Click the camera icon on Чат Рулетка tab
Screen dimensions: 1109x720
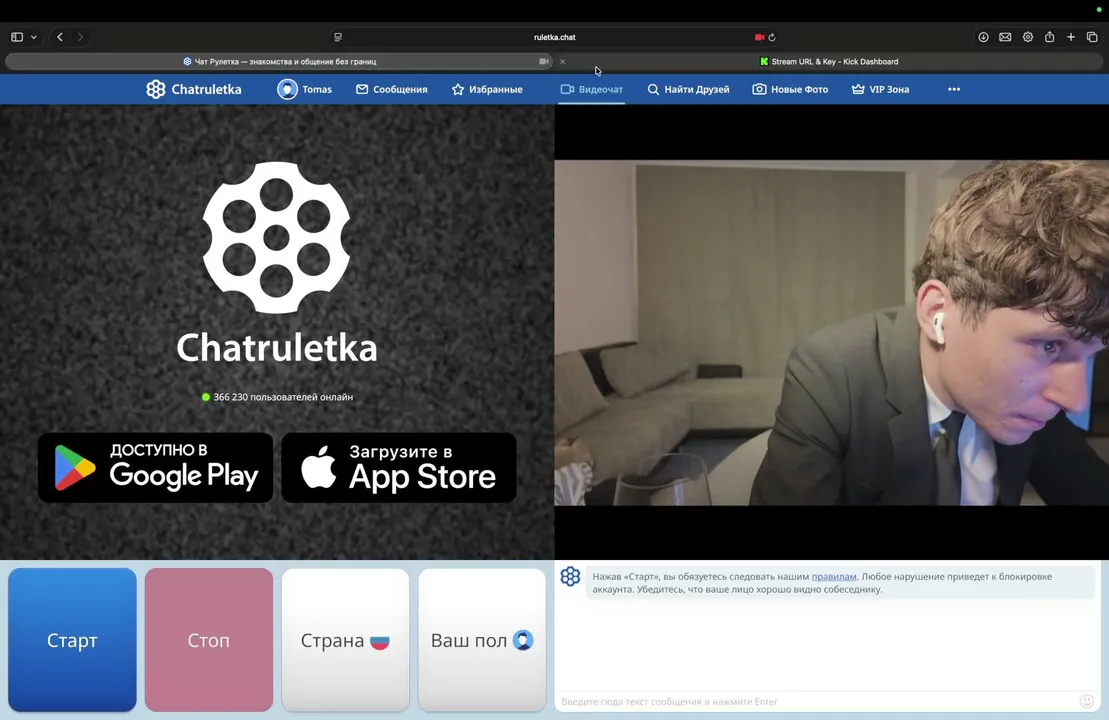[543, 62]
